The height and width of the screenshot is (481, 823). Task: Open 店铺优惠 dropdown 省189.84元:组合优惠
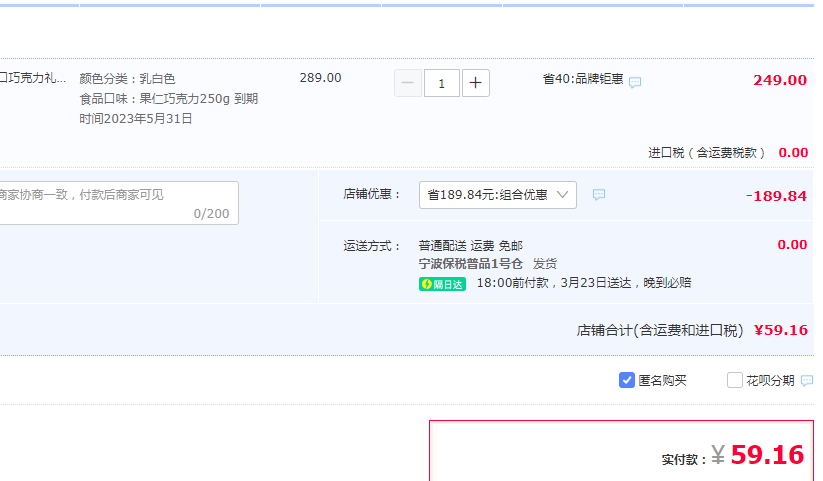pyautogui.click(x=498, y=195)
